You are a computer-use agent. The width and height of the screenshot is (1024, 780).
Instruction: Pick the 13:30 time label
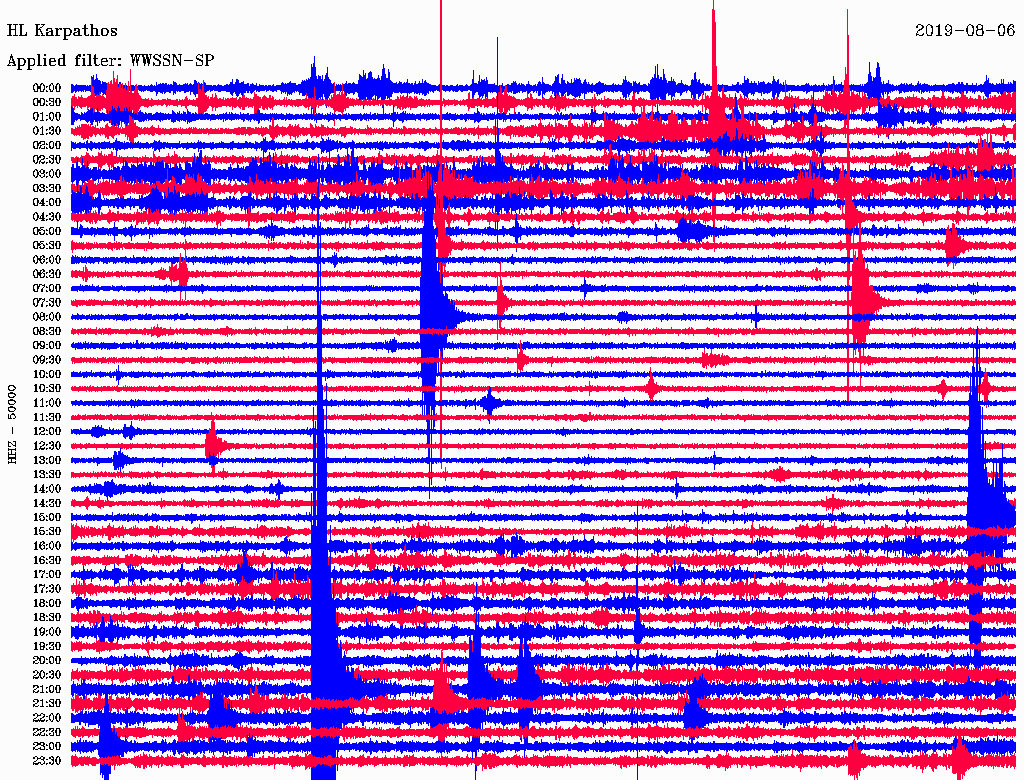47,475
